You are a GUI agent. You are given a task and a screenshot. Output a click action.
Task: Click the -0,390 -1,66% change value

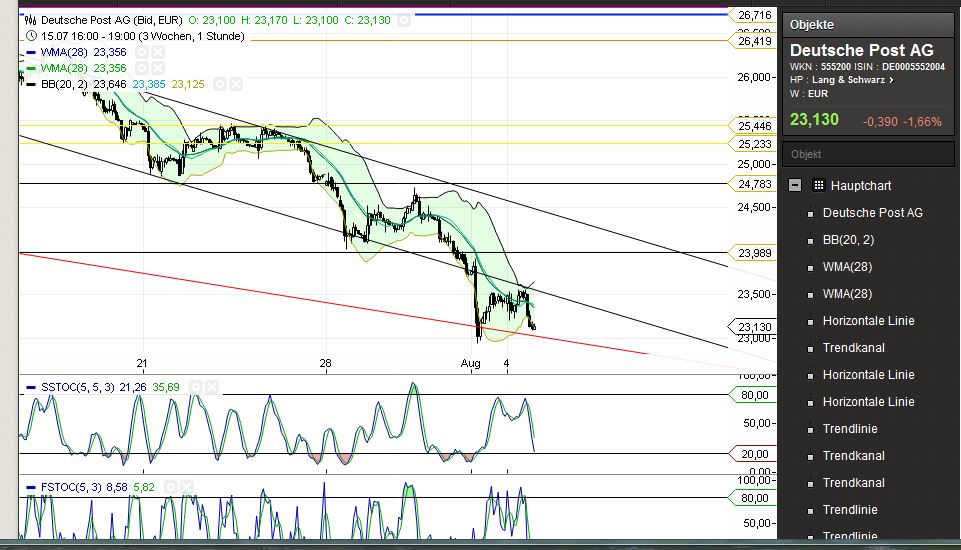click(902, 121)
